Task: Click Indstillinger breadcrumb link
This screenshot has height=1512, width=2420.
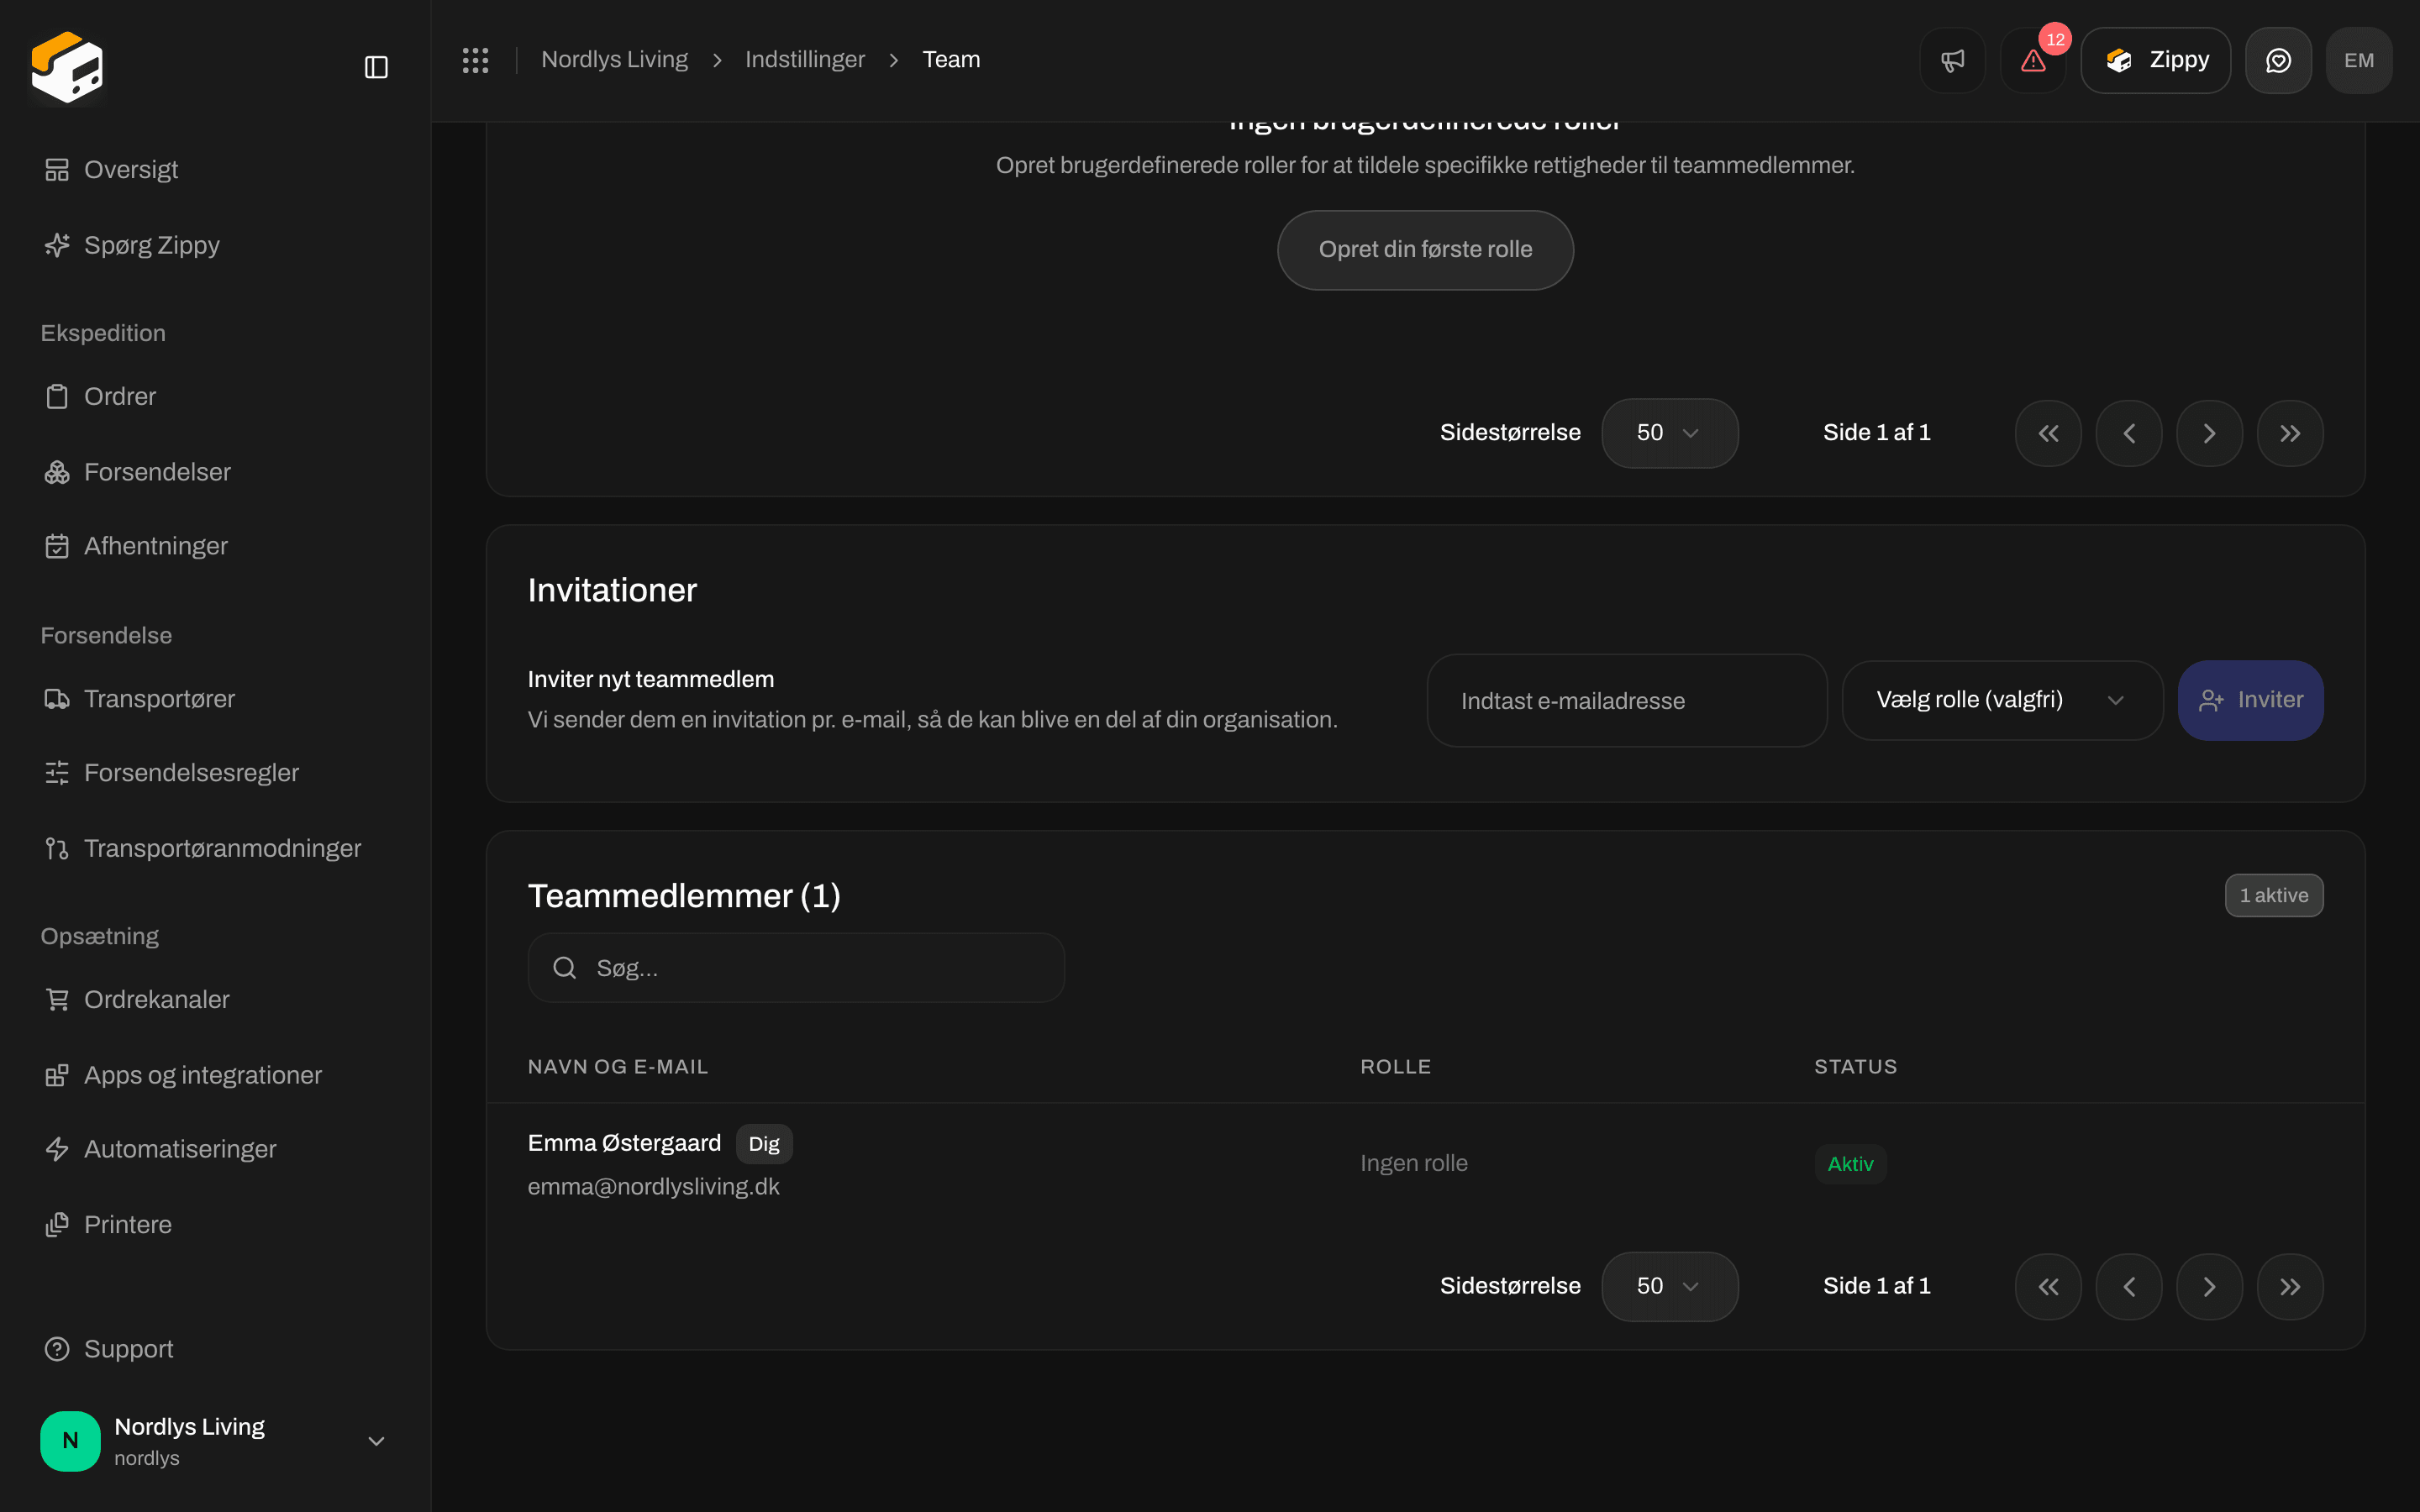Action: [x=805, y=60]
